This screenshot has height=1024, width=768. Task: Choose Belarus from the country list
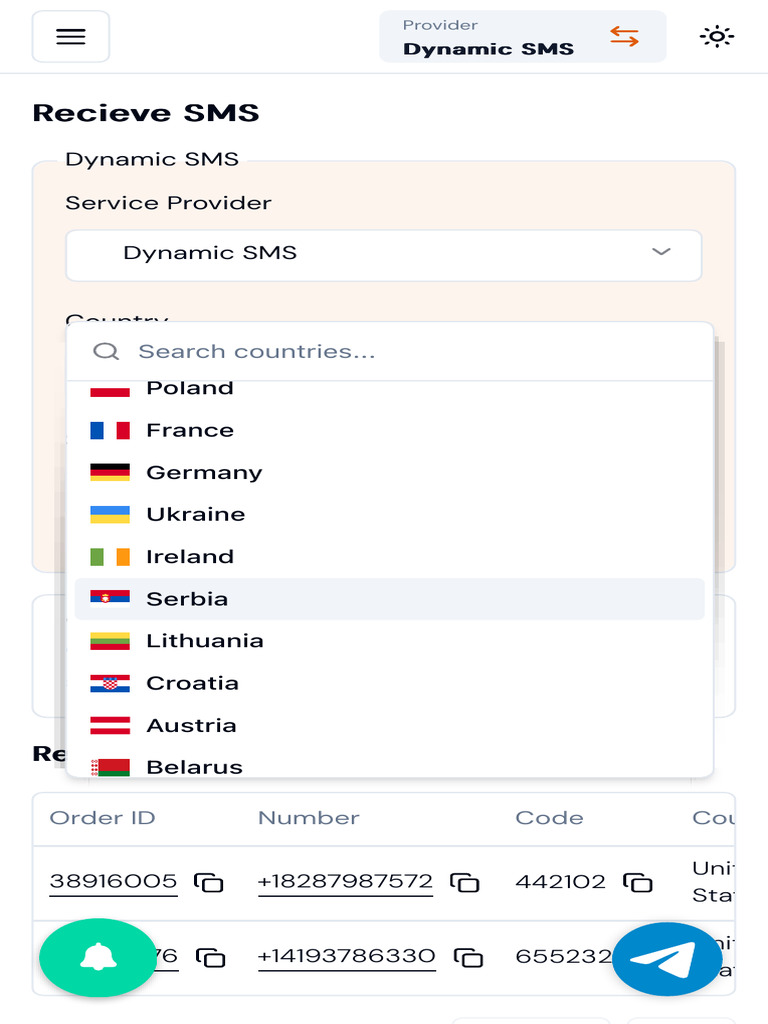pyautogui.click(x=389, y=763)
